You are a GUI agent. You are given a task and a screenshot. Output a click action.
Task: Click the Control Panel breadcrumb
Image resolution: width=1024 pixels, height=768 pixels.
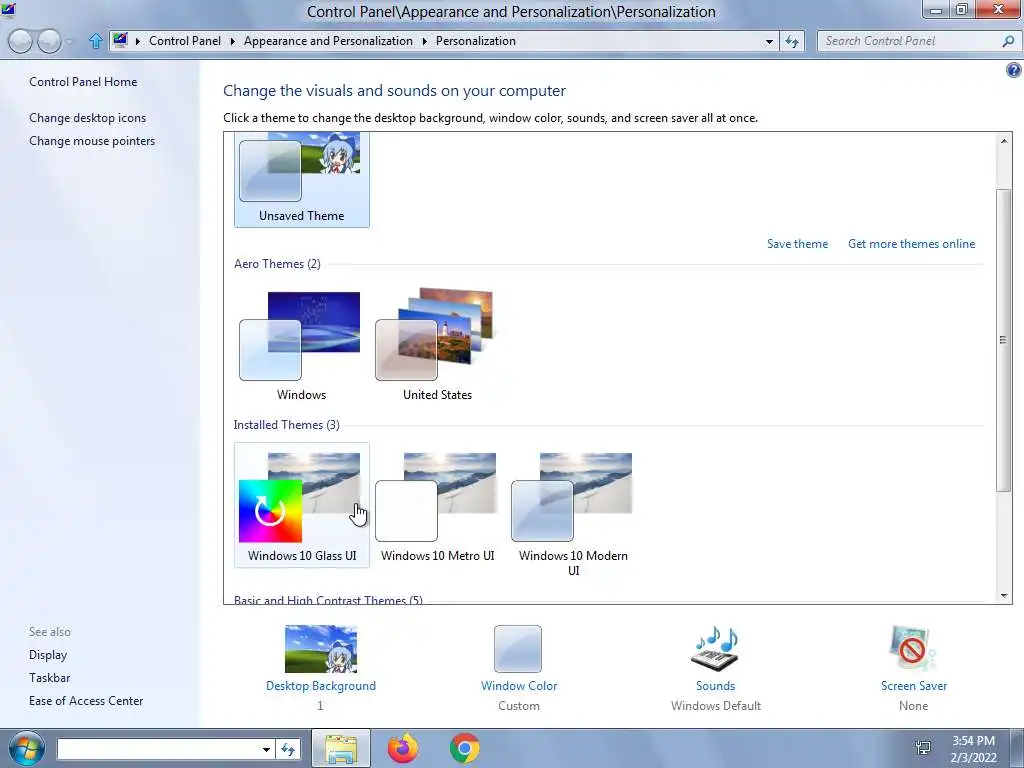click(185, 40)
